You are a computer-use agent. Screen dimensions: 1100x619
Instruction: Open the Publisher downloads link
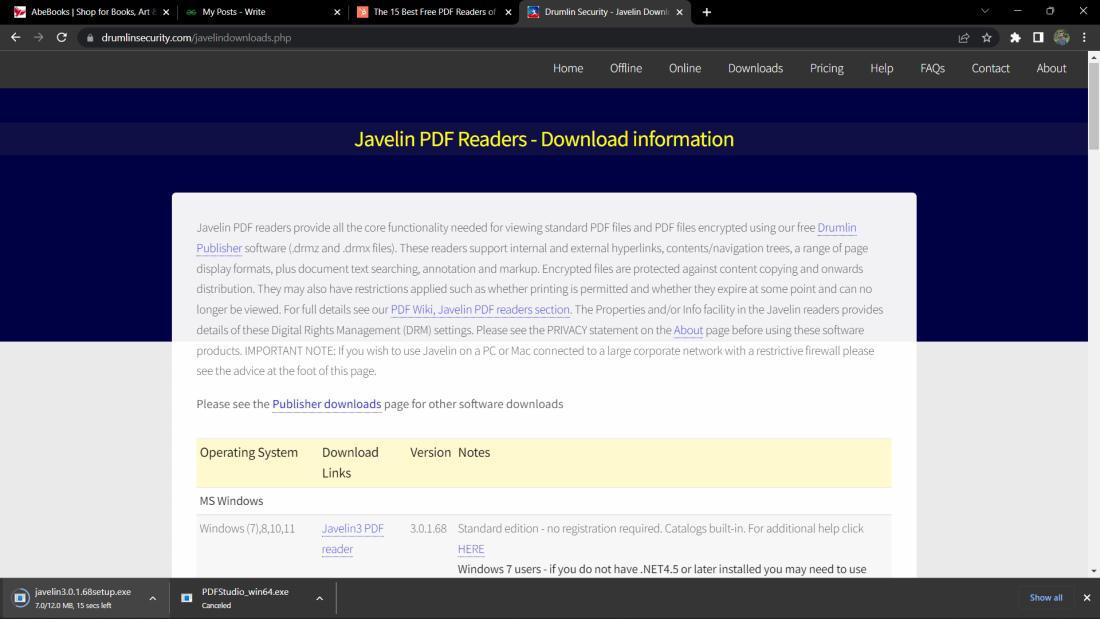point(326,404)
